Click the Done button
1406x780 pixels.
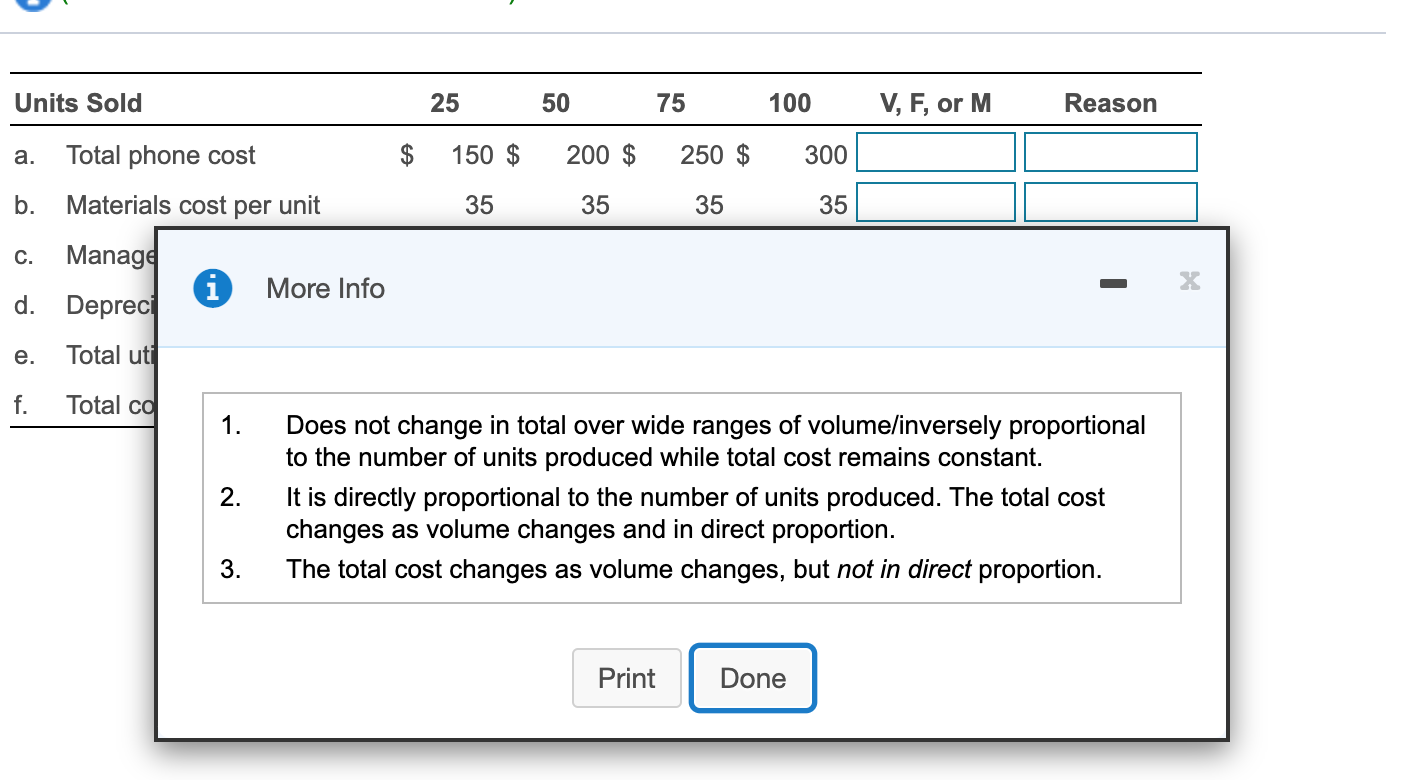(752, 678)
